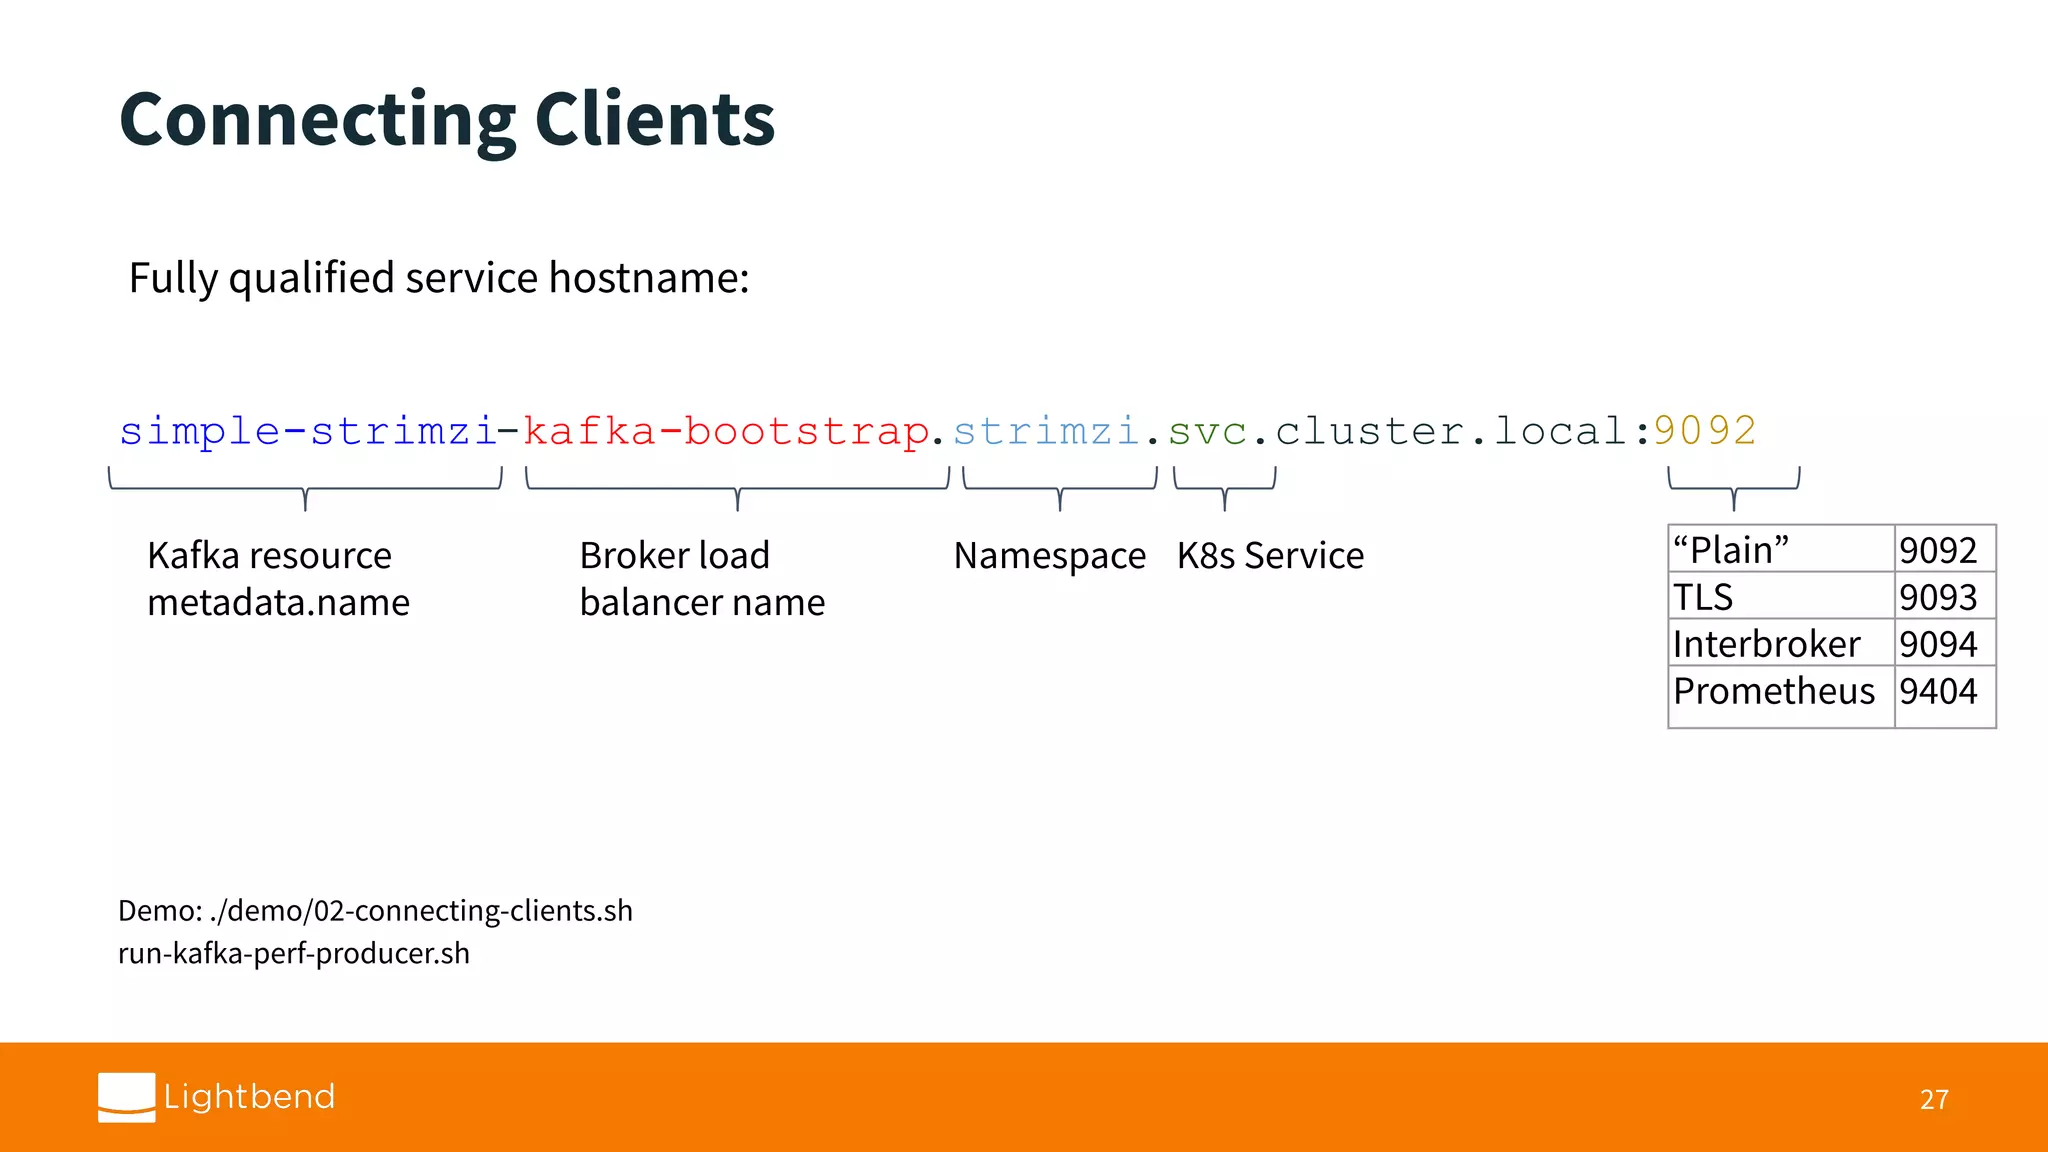Click the 'TLS' table cell

tap(1781, 596)
